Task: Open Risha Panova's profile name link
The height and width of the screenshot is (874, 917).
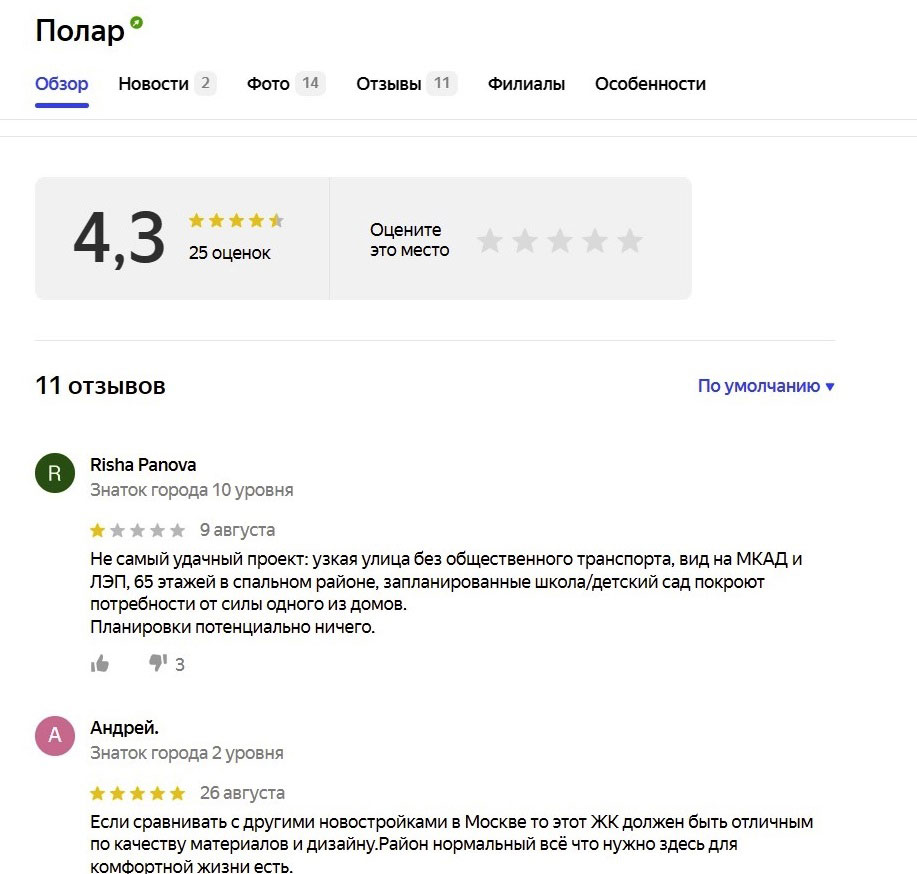Action: tap(143, 464)
